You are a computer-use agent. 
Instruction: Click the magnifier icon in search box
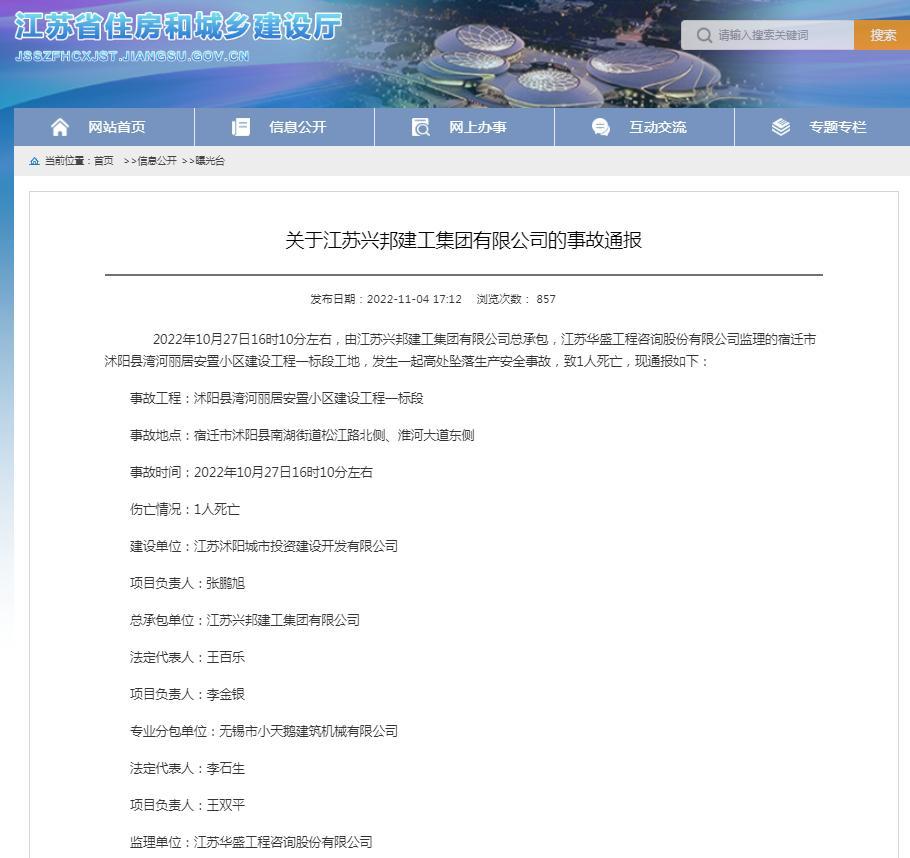point(704,35)
